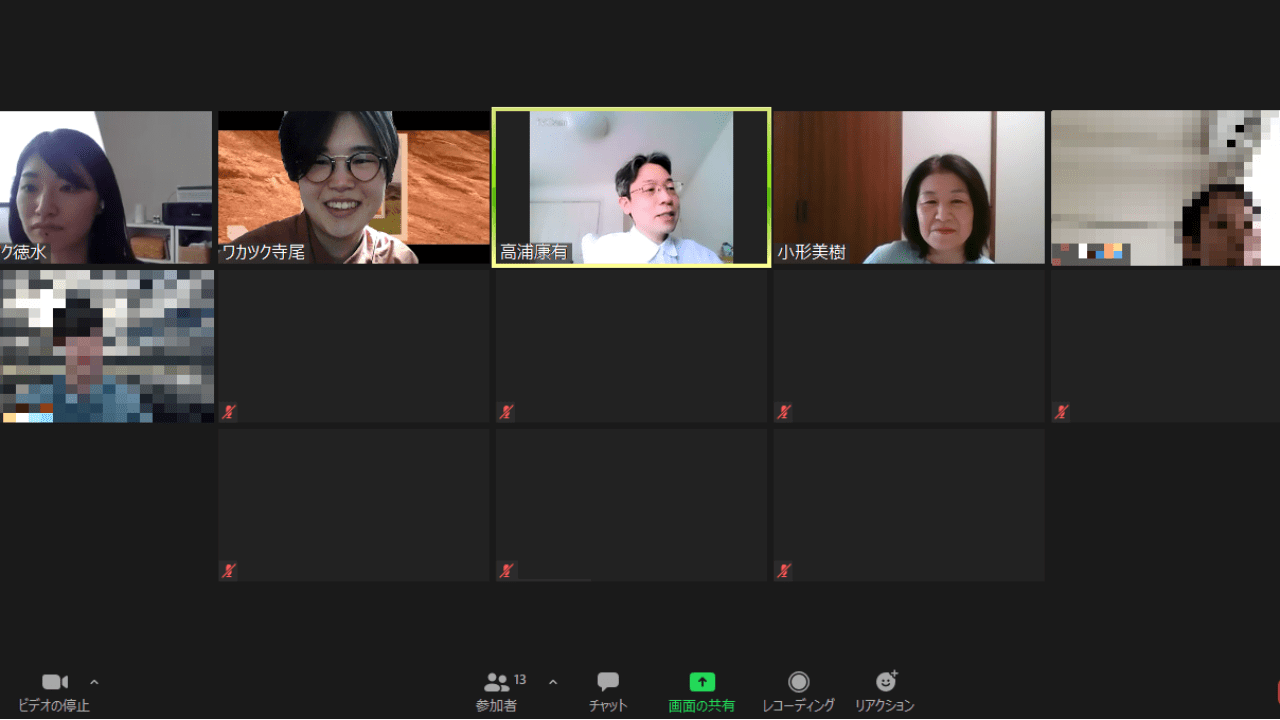The width and height of the screenshot is (1280, 720).
Task: Select the pixelated video tile beneath 徳水
Action: 107,346
